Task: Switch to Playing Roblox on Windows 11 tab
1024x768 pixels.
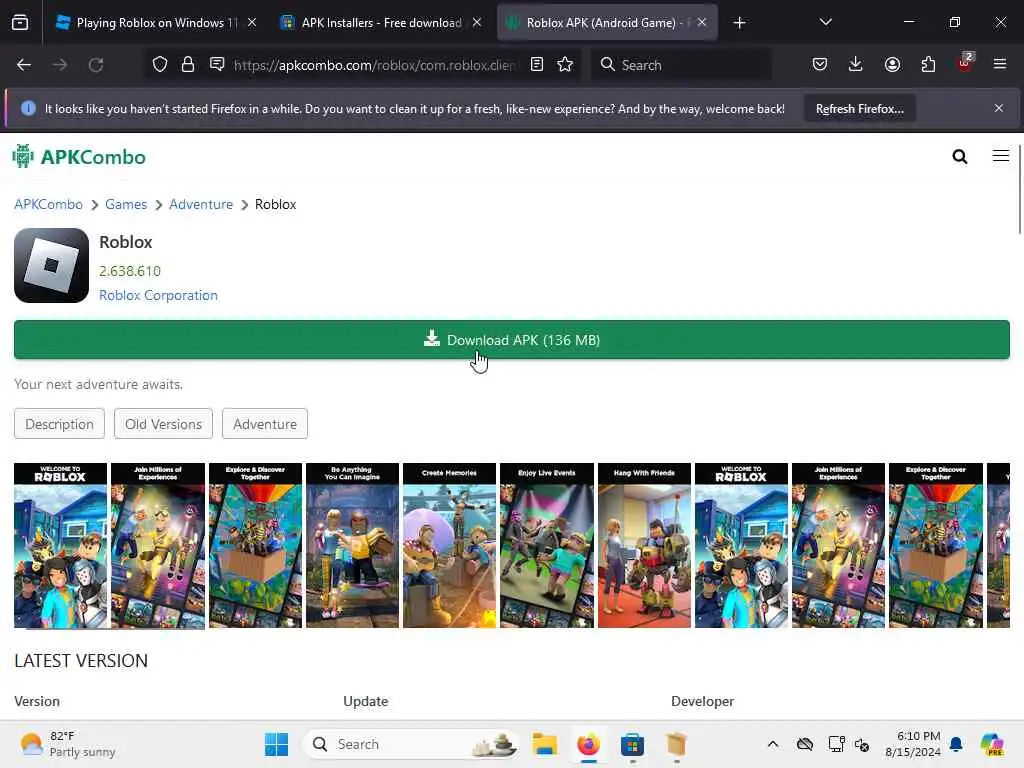Action: click(148, 23)
